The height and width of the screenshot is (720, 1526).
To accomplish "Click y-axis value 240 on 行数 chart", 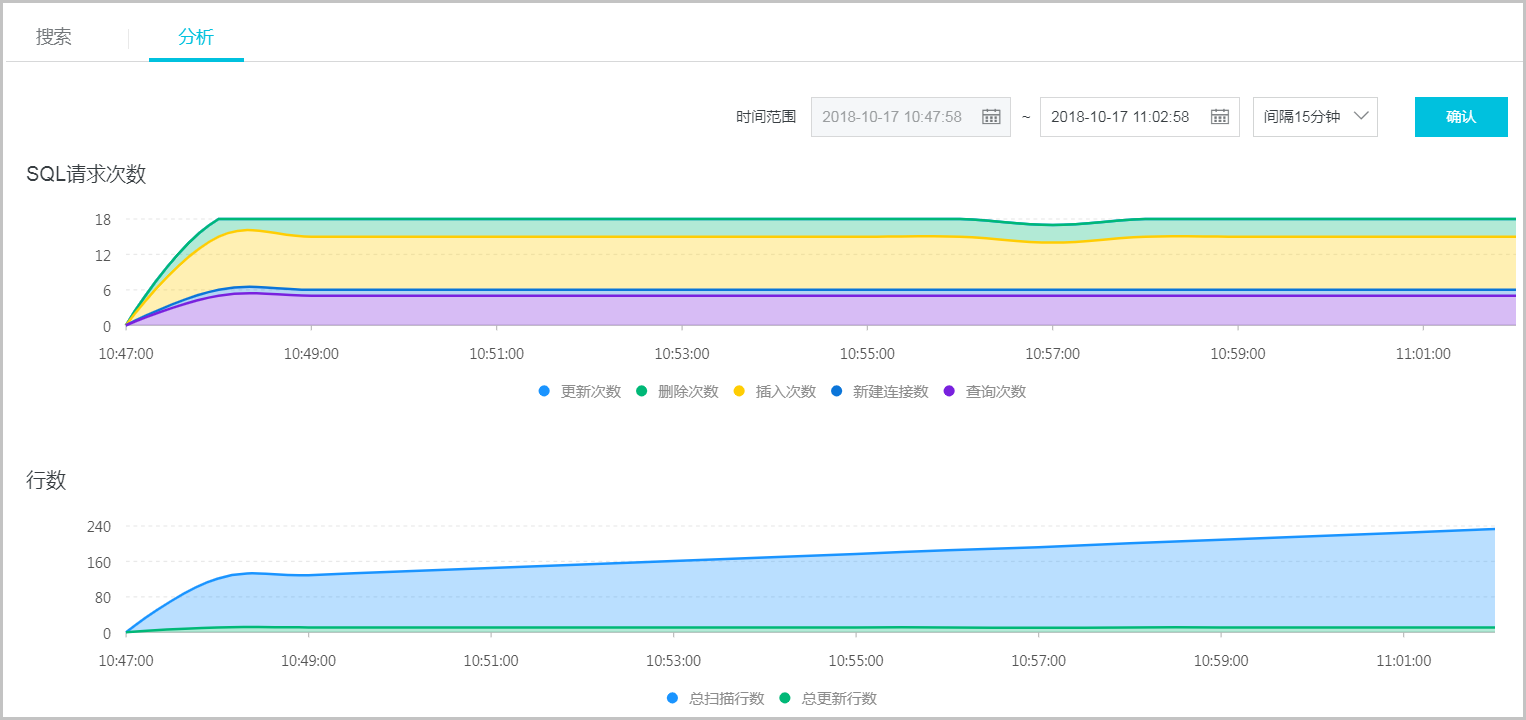I will 98,526.
